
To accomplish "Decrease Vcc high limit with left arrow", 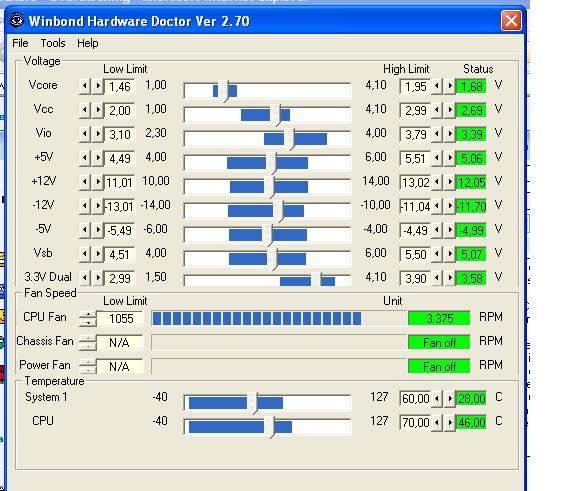I will [x=437, y=110].
